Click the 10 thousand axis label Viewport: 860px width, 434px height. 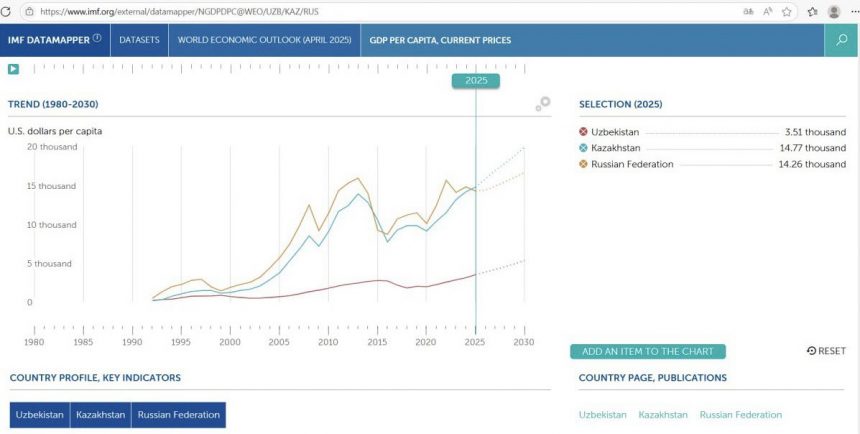coord(52,225)
